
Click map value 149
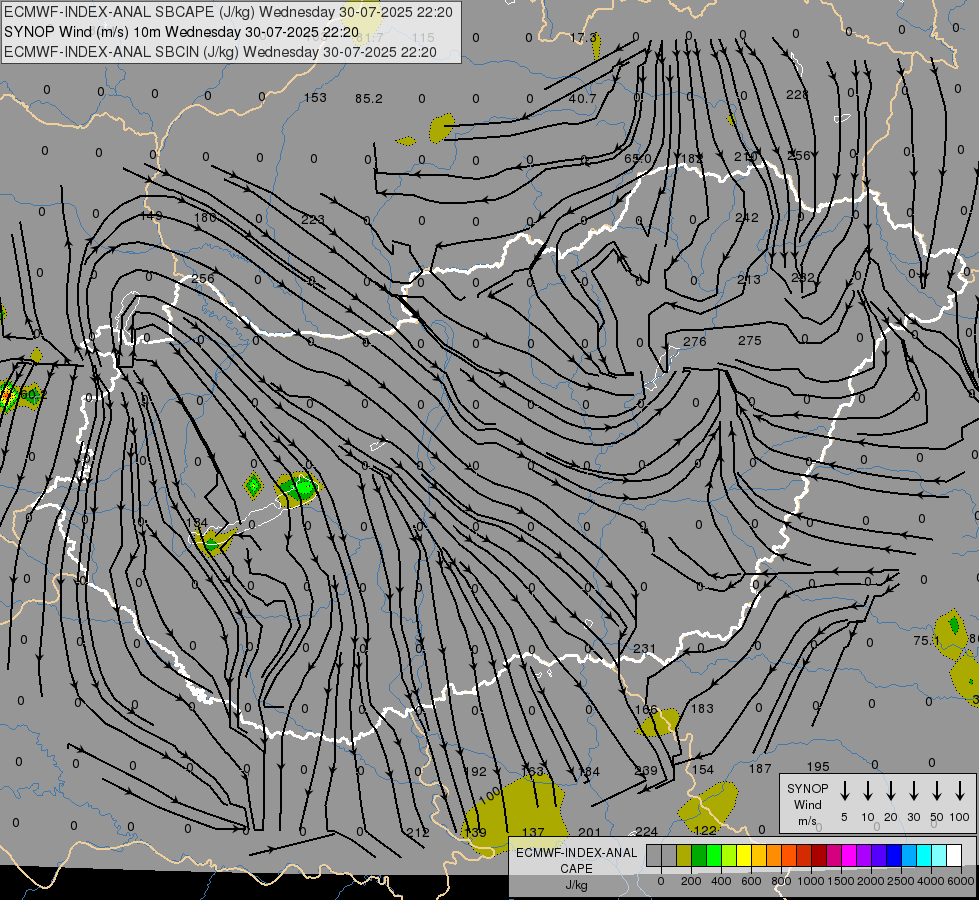pos(151,215)
